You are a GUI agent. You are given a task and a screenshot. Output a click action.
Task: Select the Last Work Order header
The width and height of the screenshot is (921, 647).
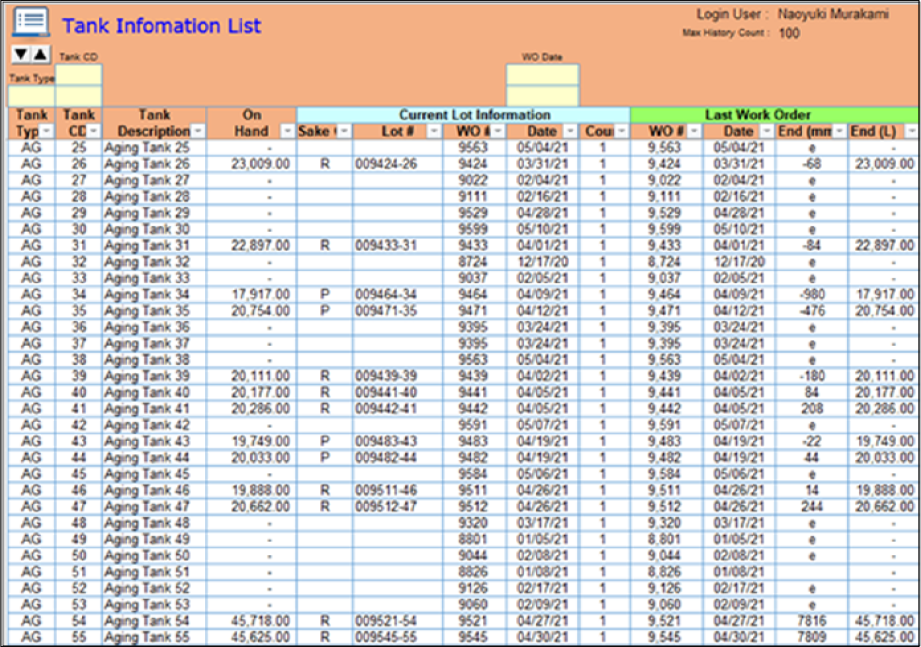(x=774, y=115)
